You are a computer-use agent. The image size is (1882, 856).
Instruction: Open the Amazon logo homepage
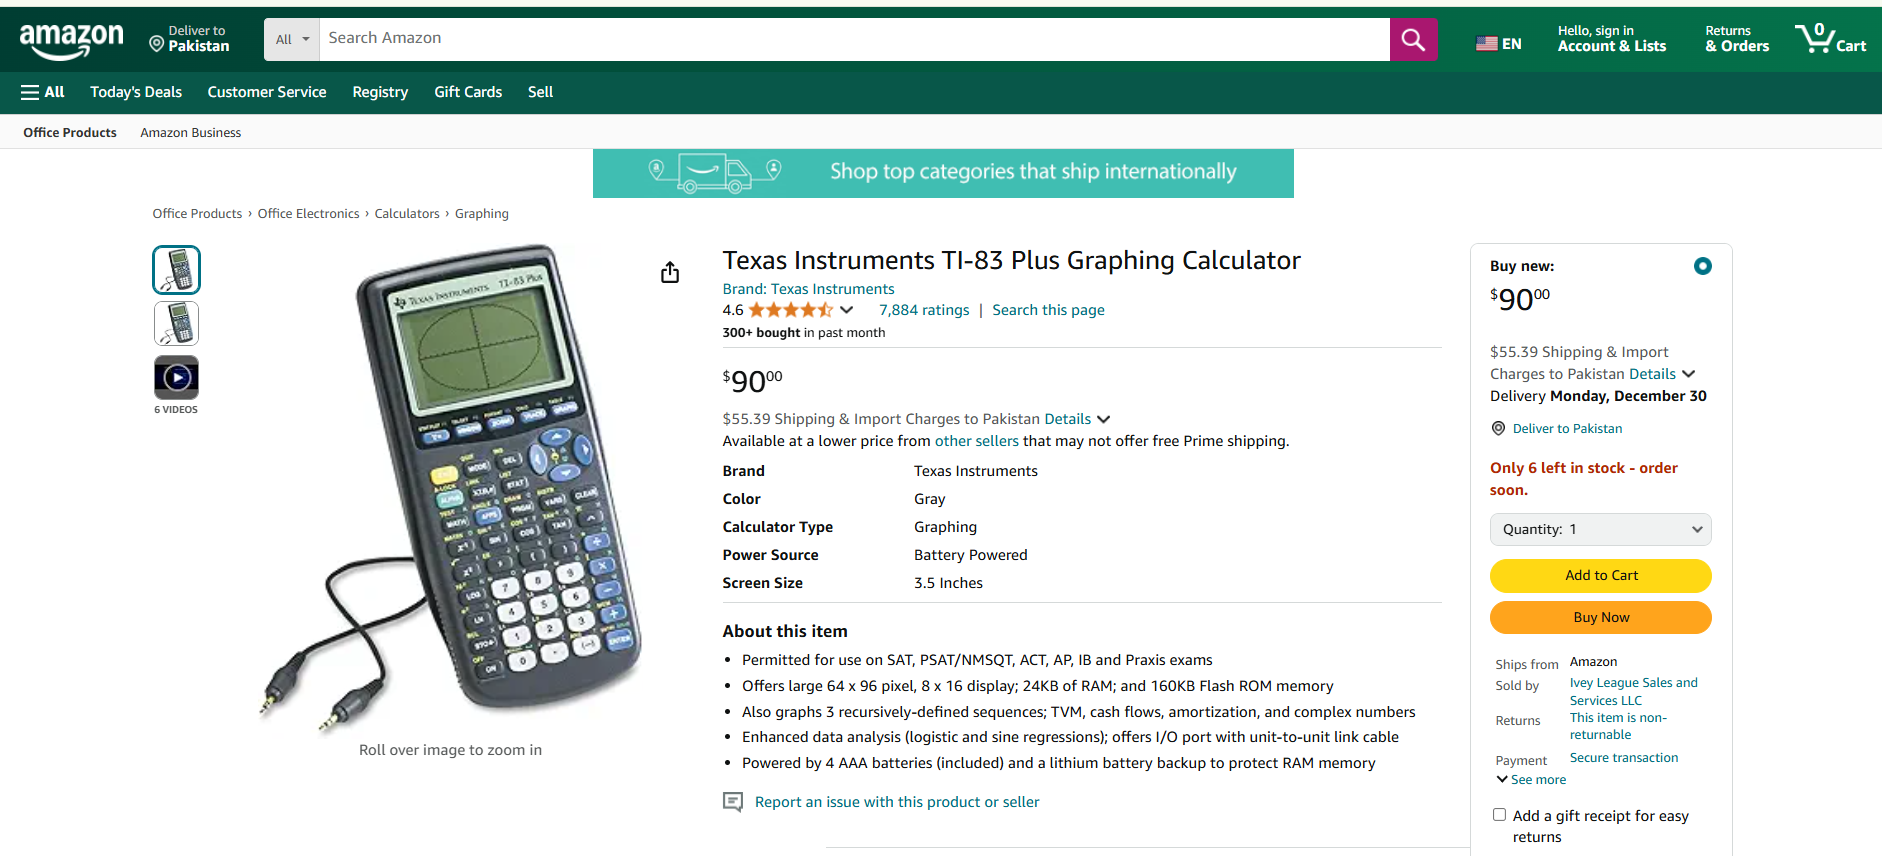[x=71, y=41]
